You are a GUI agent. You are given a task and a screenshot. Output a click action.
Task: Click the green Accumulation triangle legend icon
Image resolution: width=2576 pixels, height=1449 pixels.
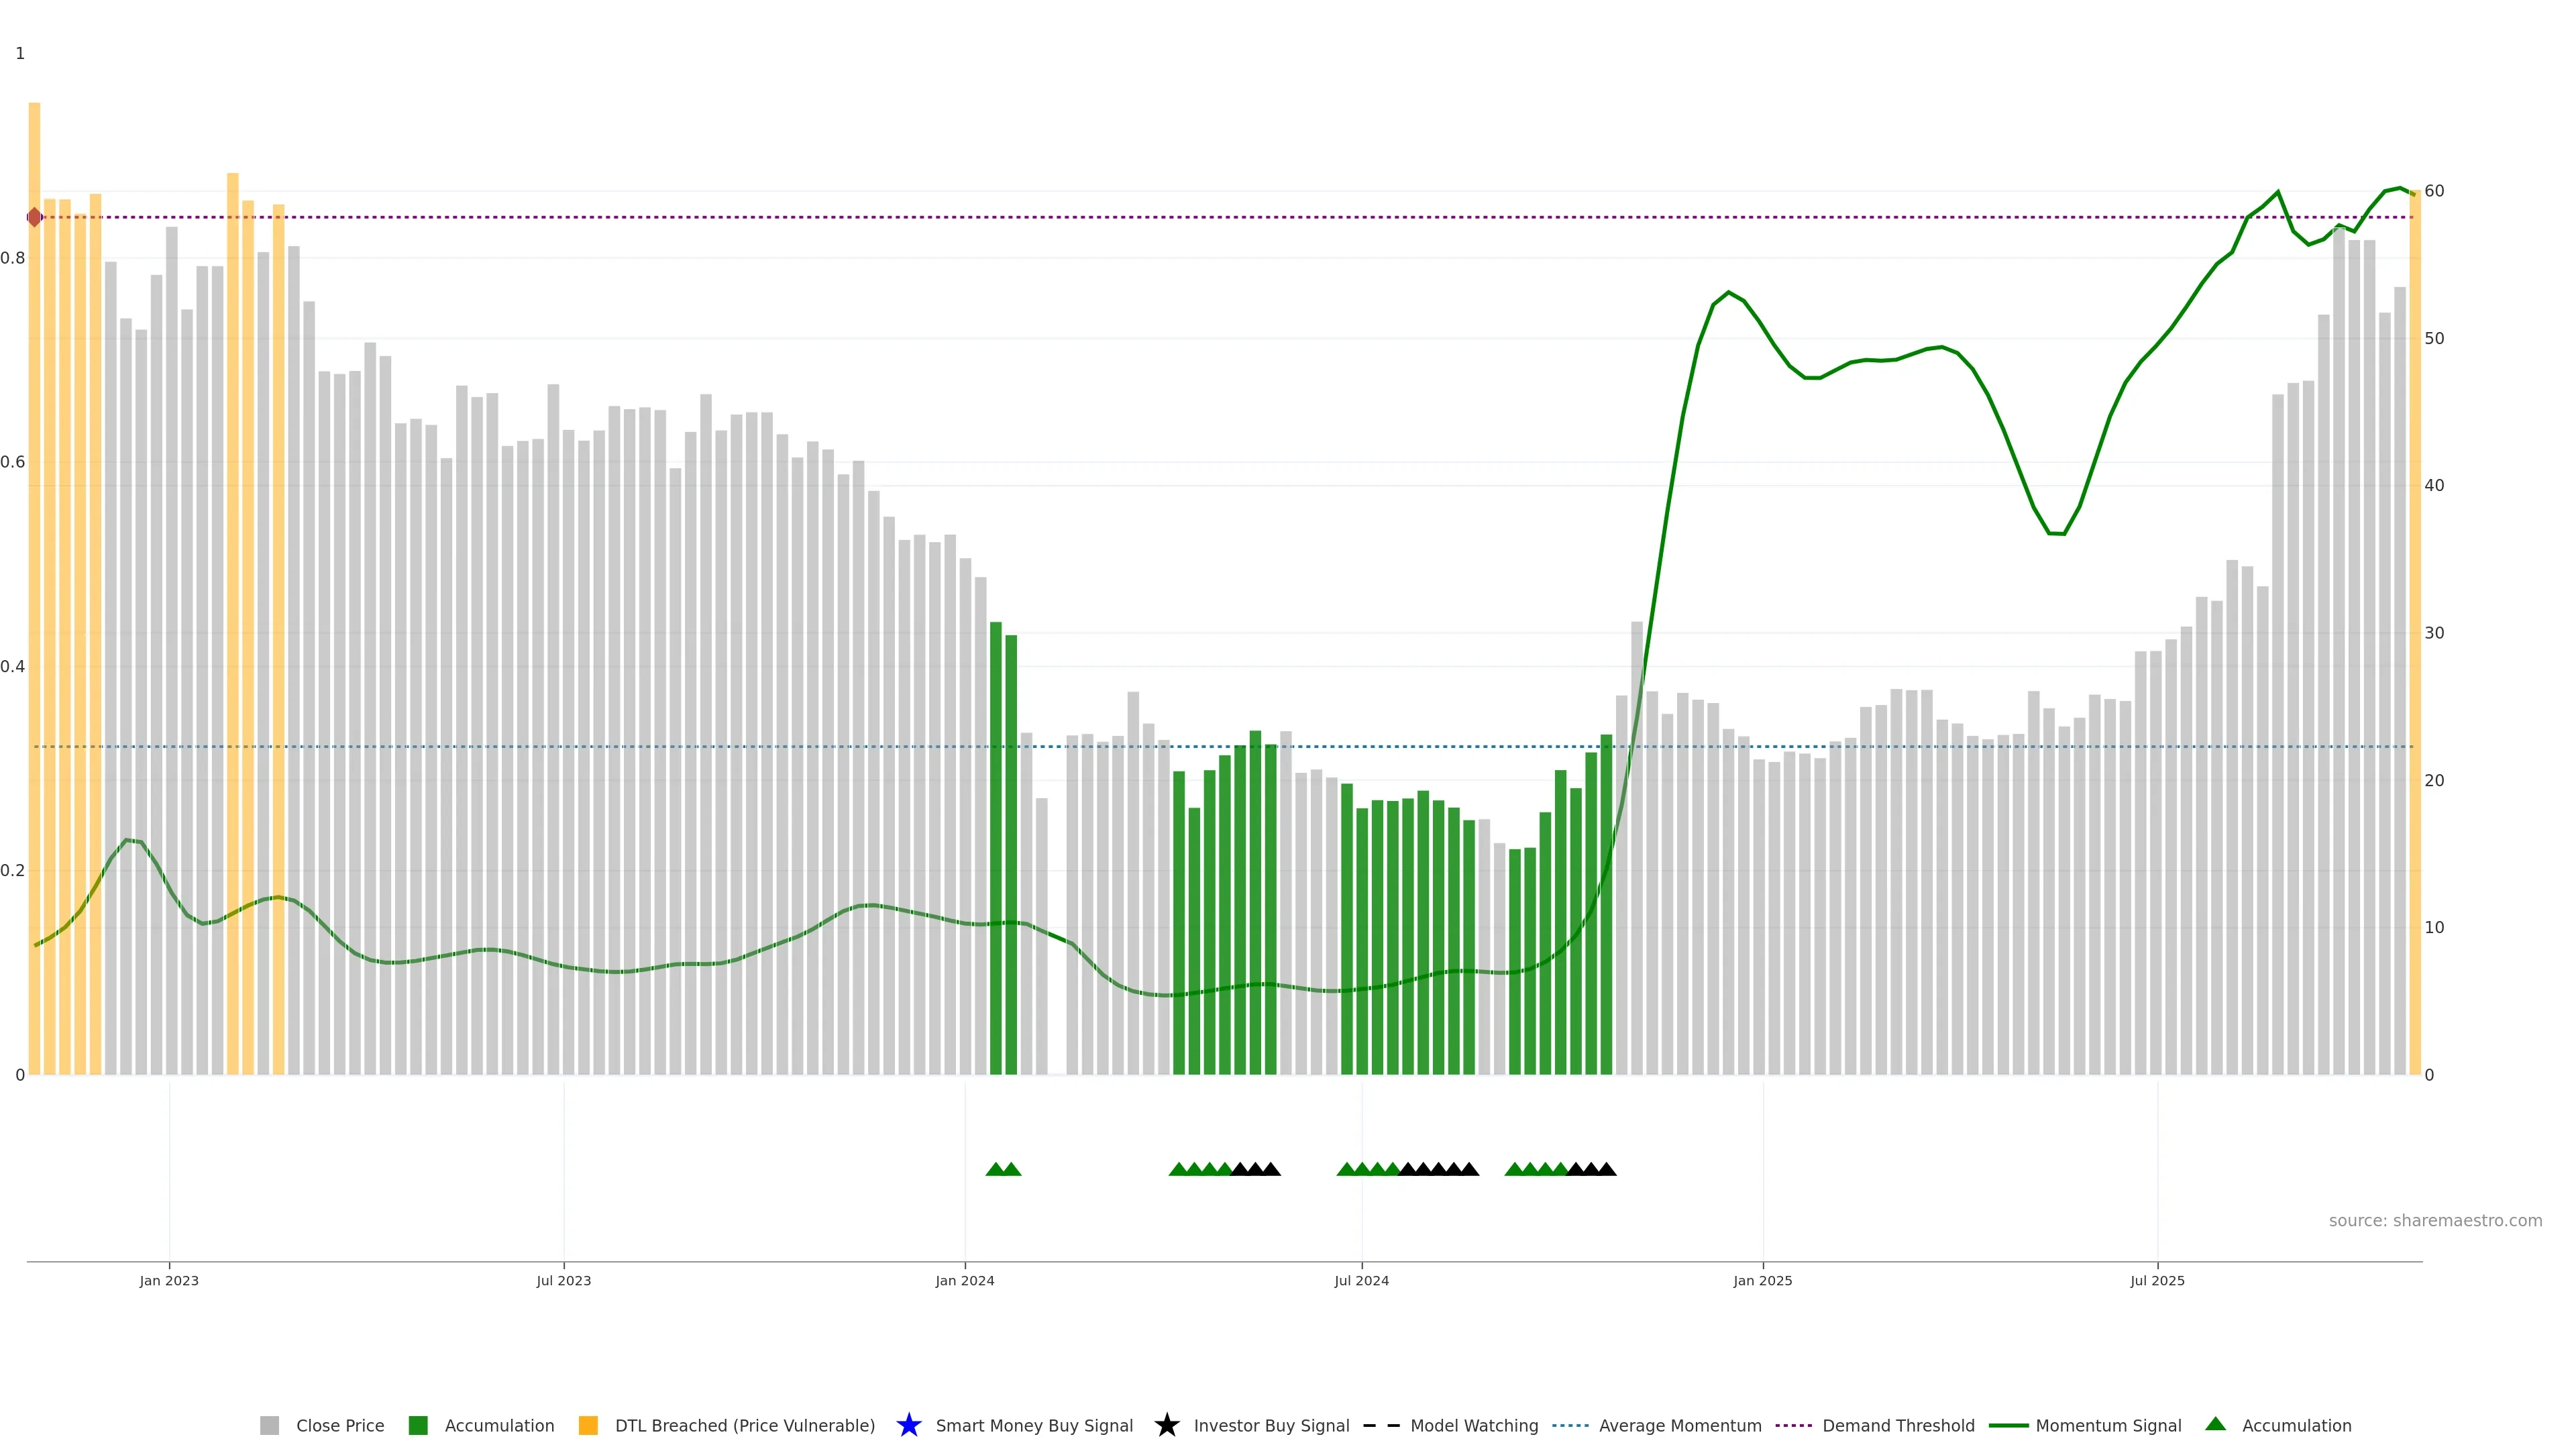[x=2215, y=1424]
